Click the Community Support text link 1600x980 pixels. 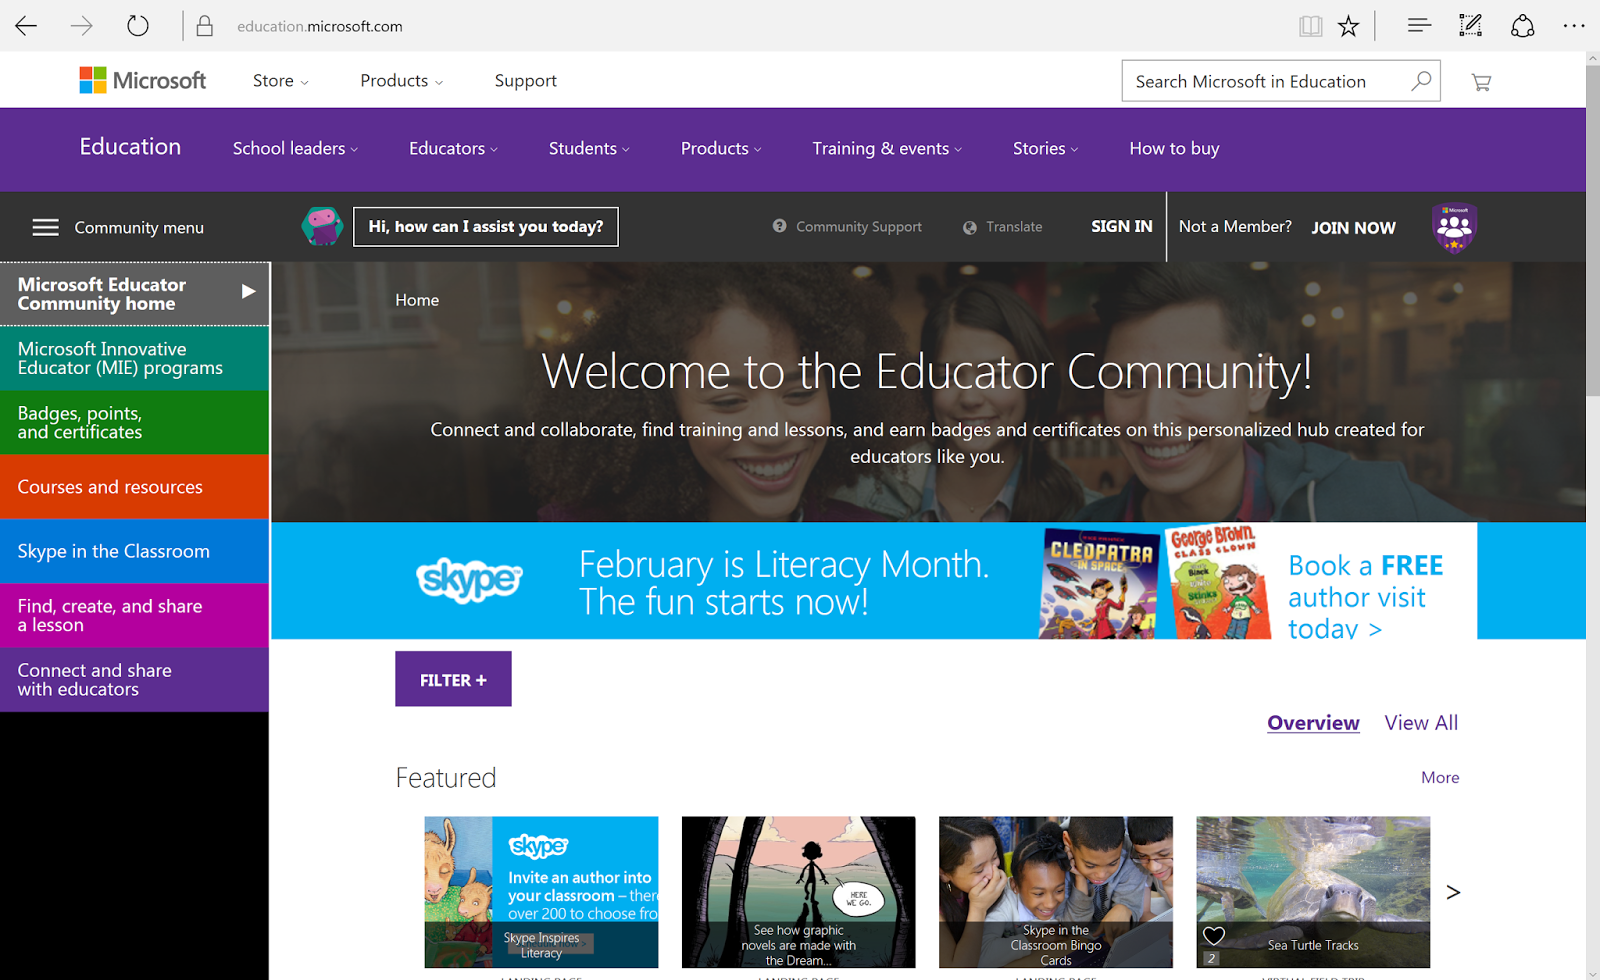859,227
